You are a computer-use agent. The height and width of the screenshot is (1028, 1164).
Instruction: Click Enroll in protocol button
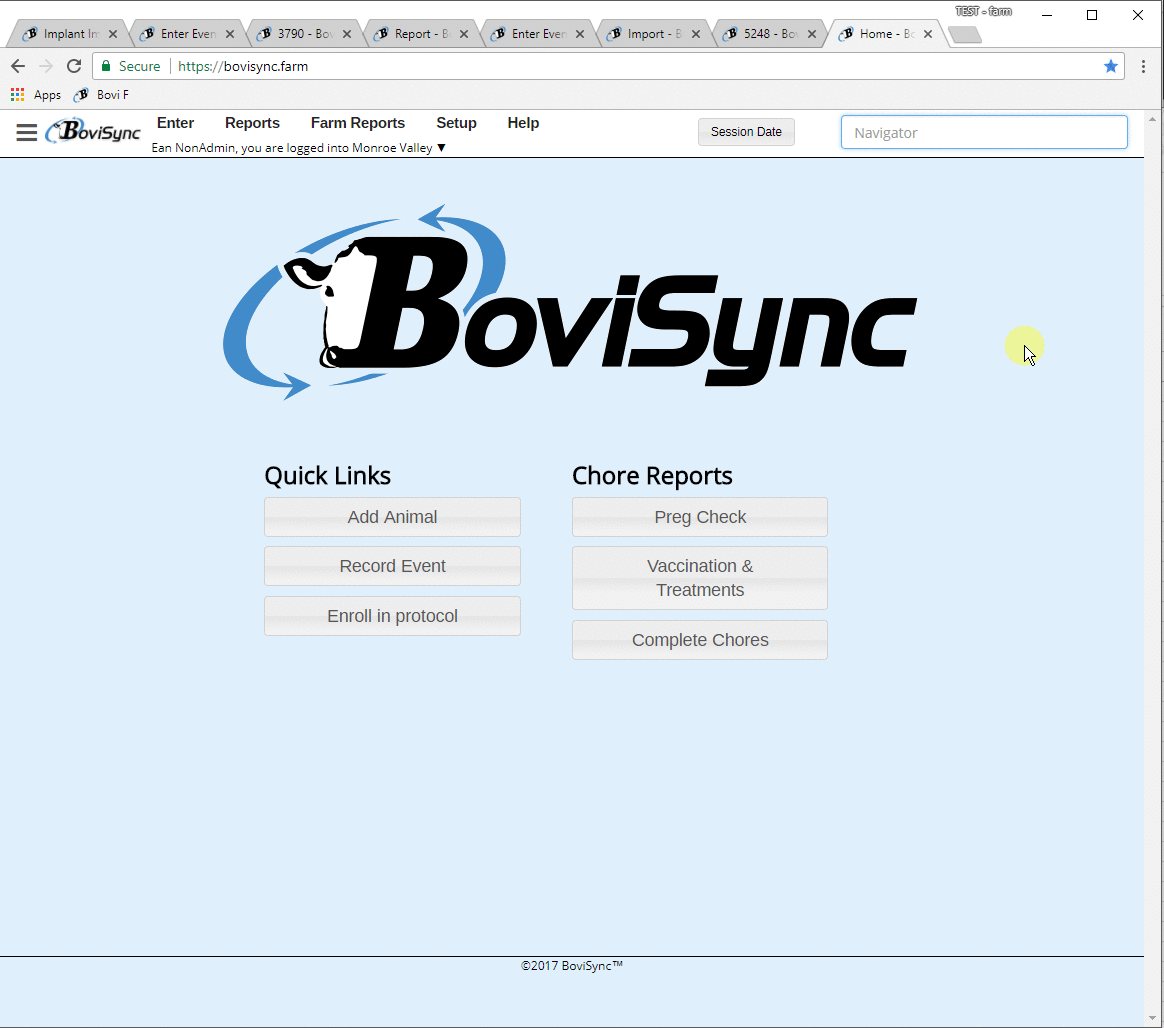(x=392, y=615)
